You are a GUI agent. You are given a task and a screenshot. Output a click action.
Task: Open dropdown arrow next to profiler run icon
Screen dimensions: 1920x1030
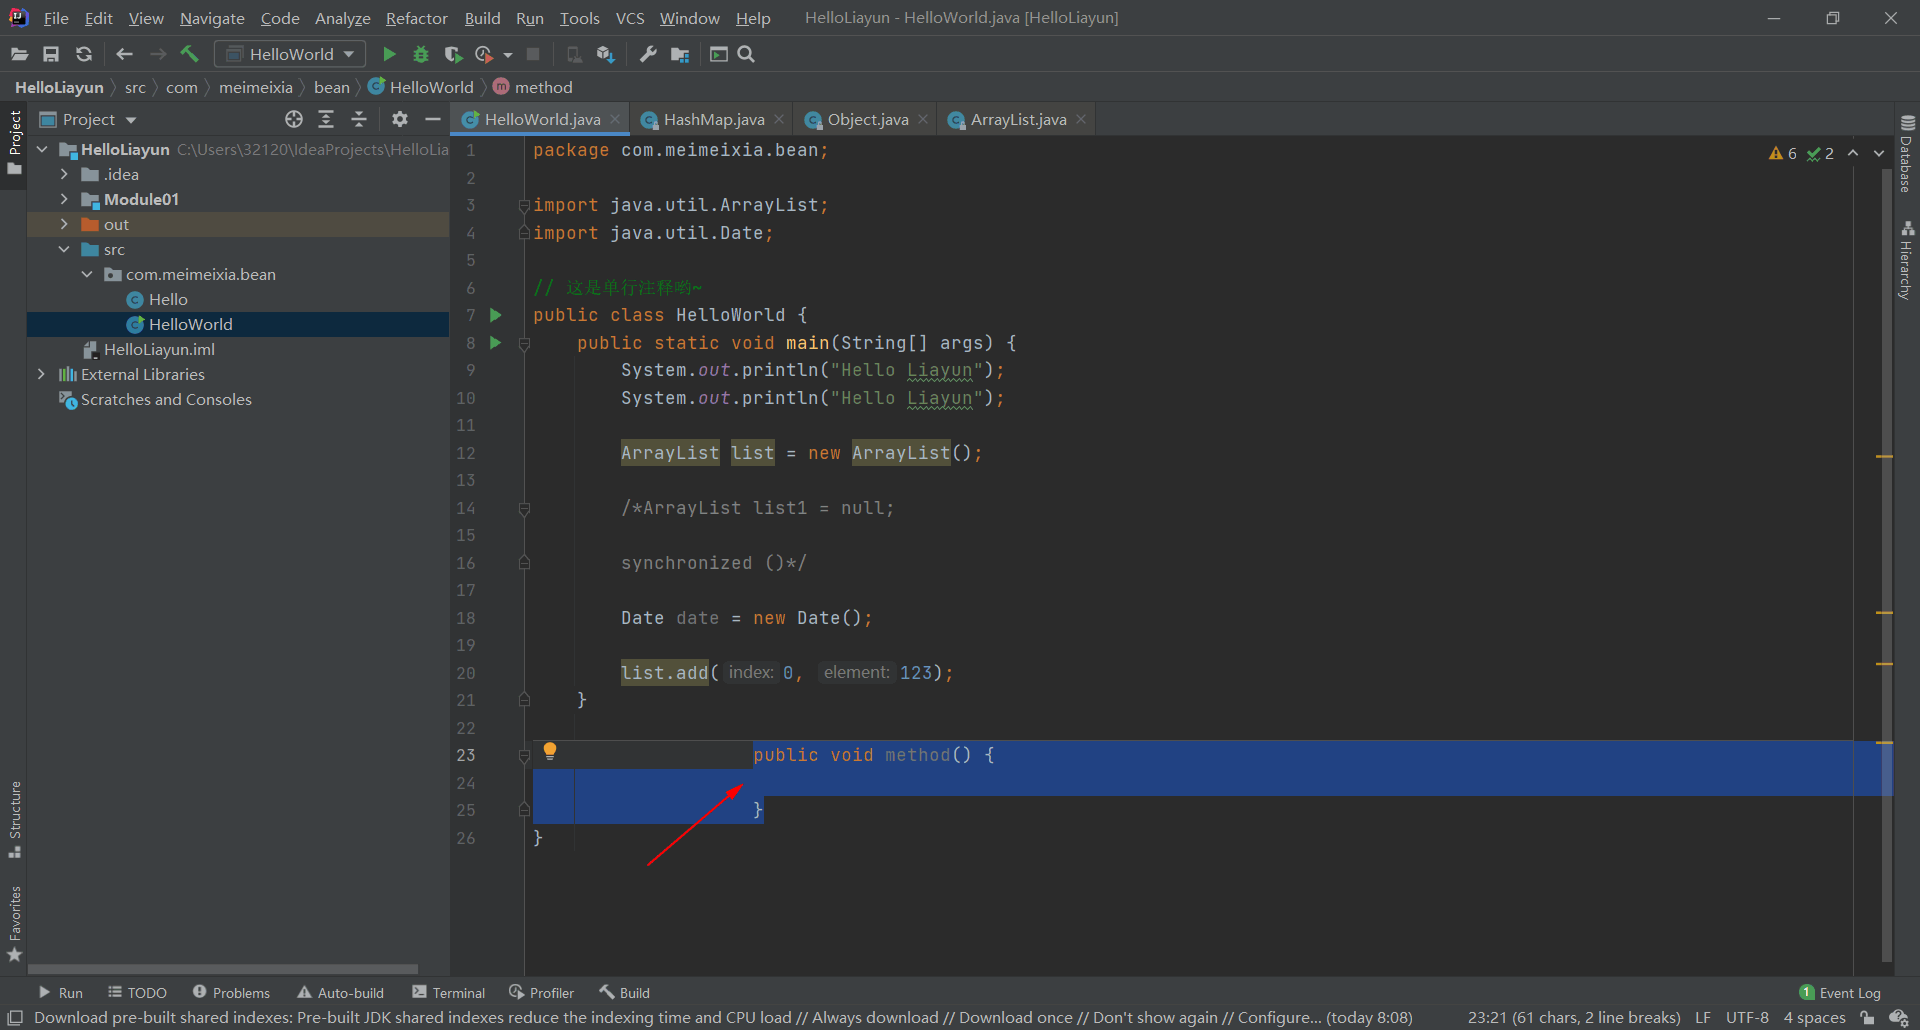[508, 55]
